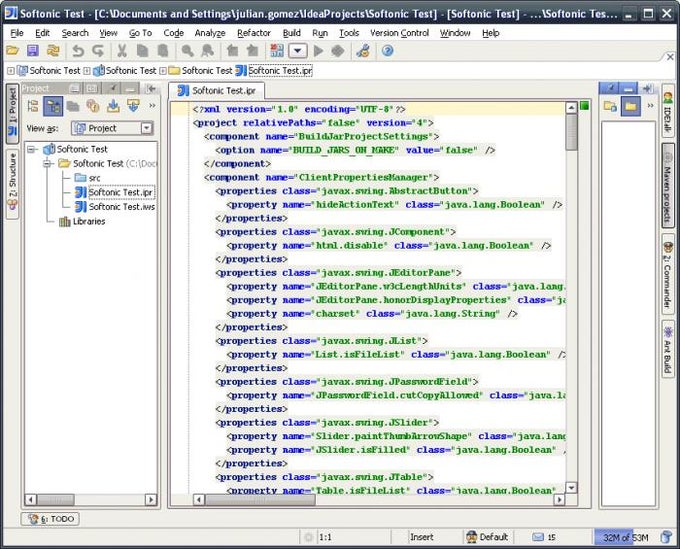Toggle the folder-with-arrow button in right panel
The height and width of the screenshot is (549, 680).
(x=610, y=106)
